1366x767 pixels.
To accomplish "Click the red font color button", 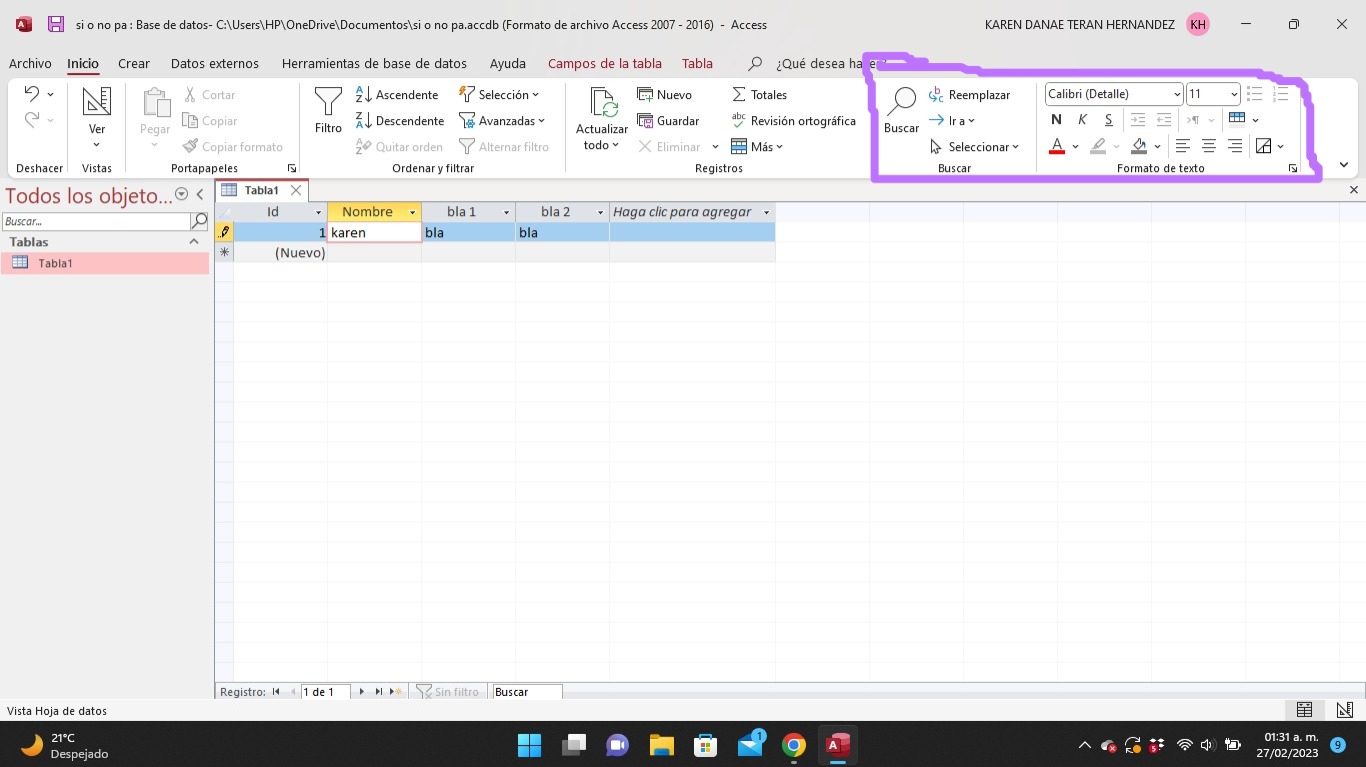I will (1057, 147).
